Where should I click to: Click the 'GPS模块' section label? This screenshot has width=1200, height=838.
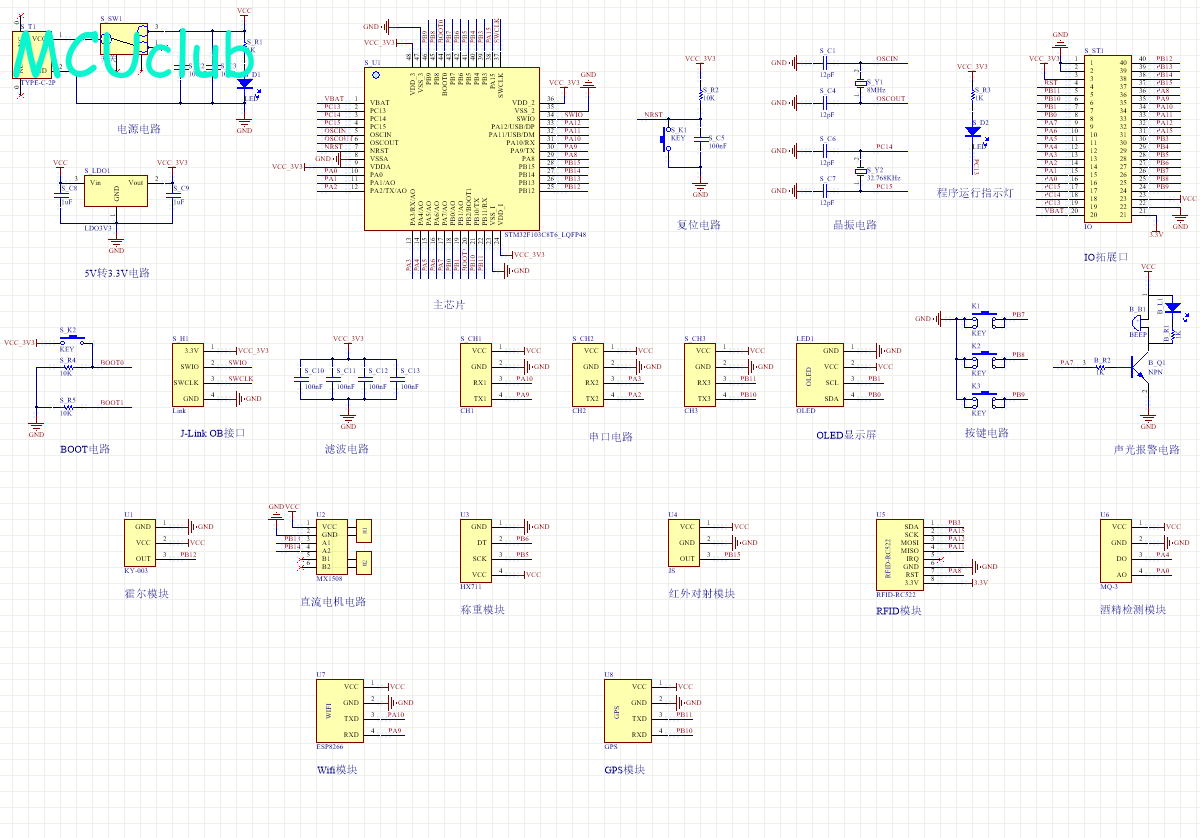coord(625,770)
